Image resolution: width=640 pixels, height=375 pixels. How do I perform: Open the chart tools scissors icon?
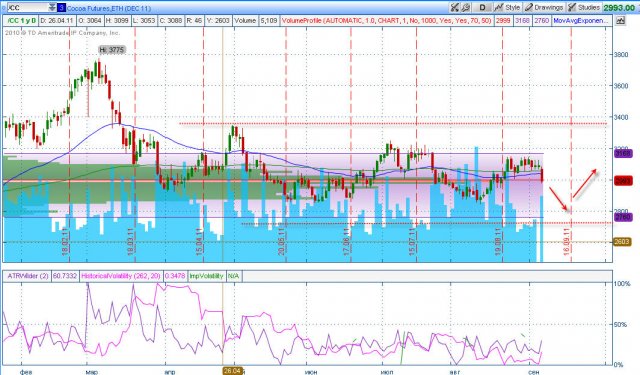454,7
